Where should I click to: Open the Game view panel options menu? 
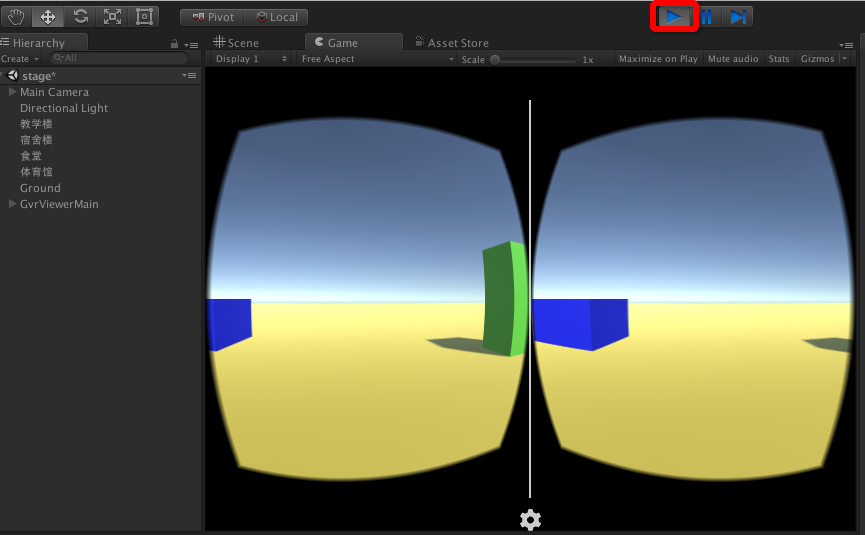[846, 45]
